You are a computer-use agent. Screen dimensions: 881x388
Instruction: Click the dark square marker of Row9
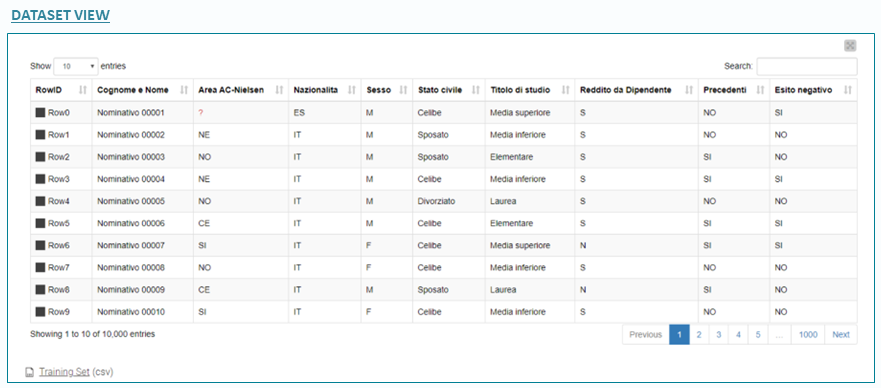point(40,312)
